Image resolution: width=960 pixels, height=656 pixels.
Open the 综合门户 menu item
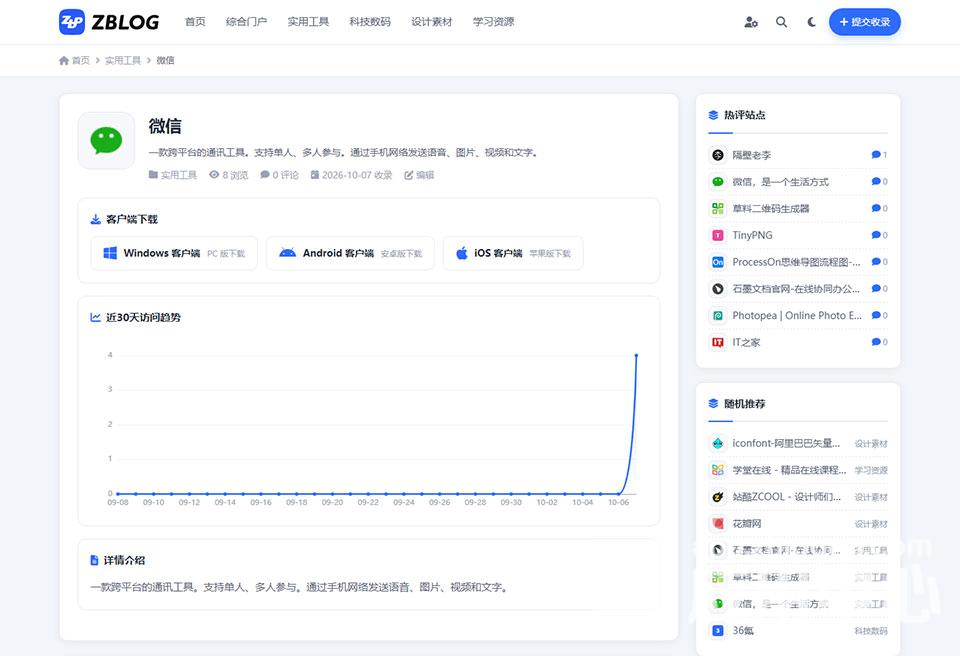[x=246, y=22]
